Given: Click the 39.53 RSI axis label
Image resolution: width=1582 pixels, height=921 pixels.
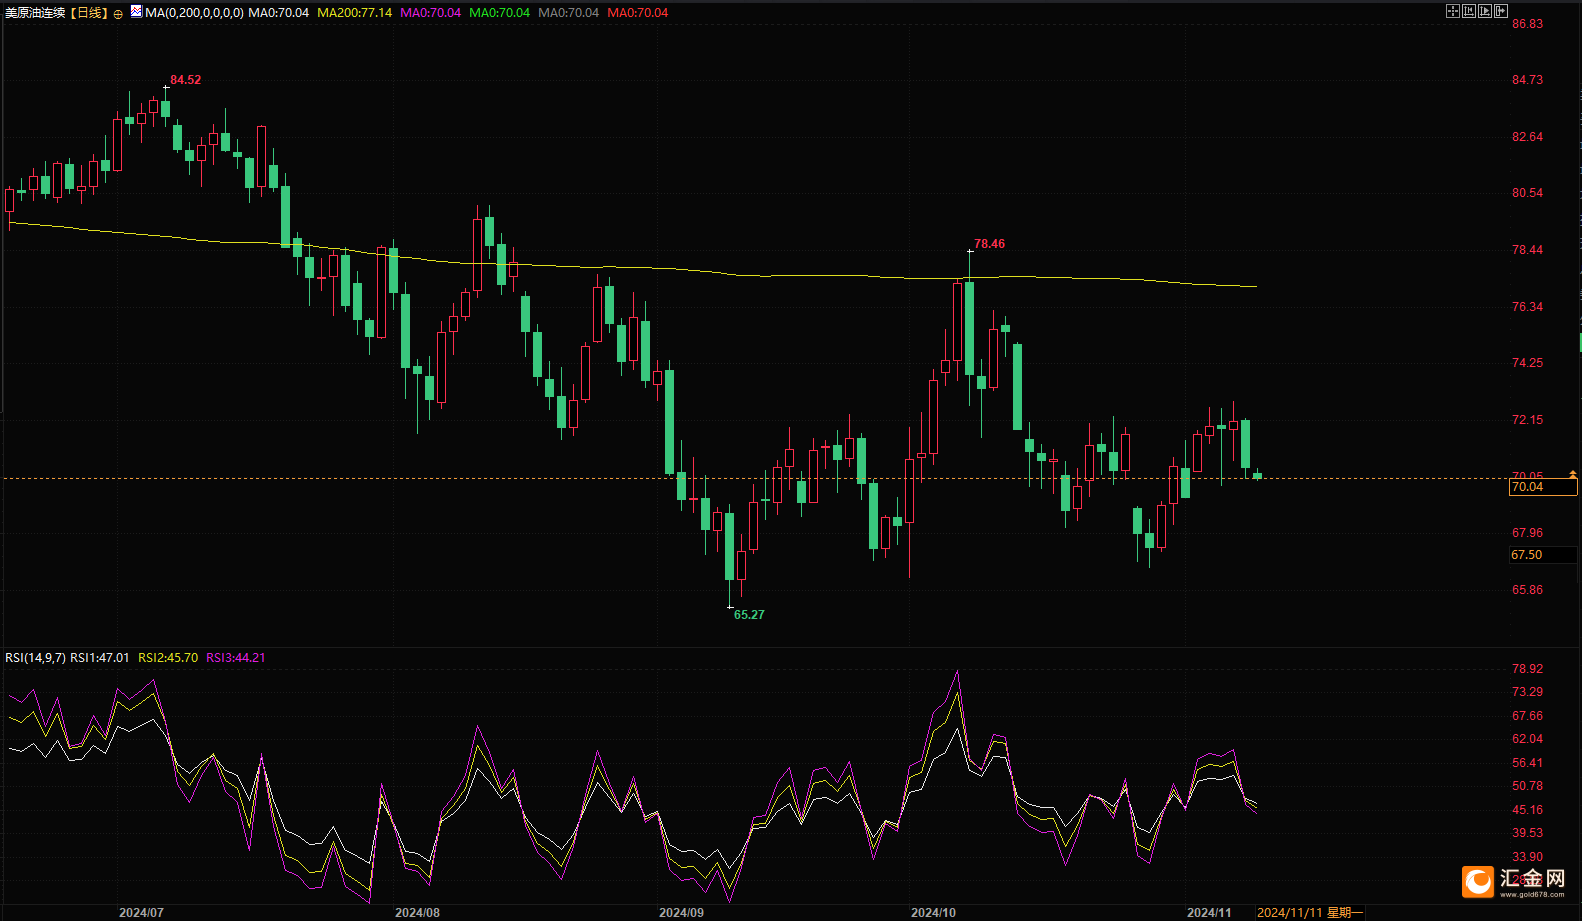Looking at the screenshot, I should [1527, 833].
